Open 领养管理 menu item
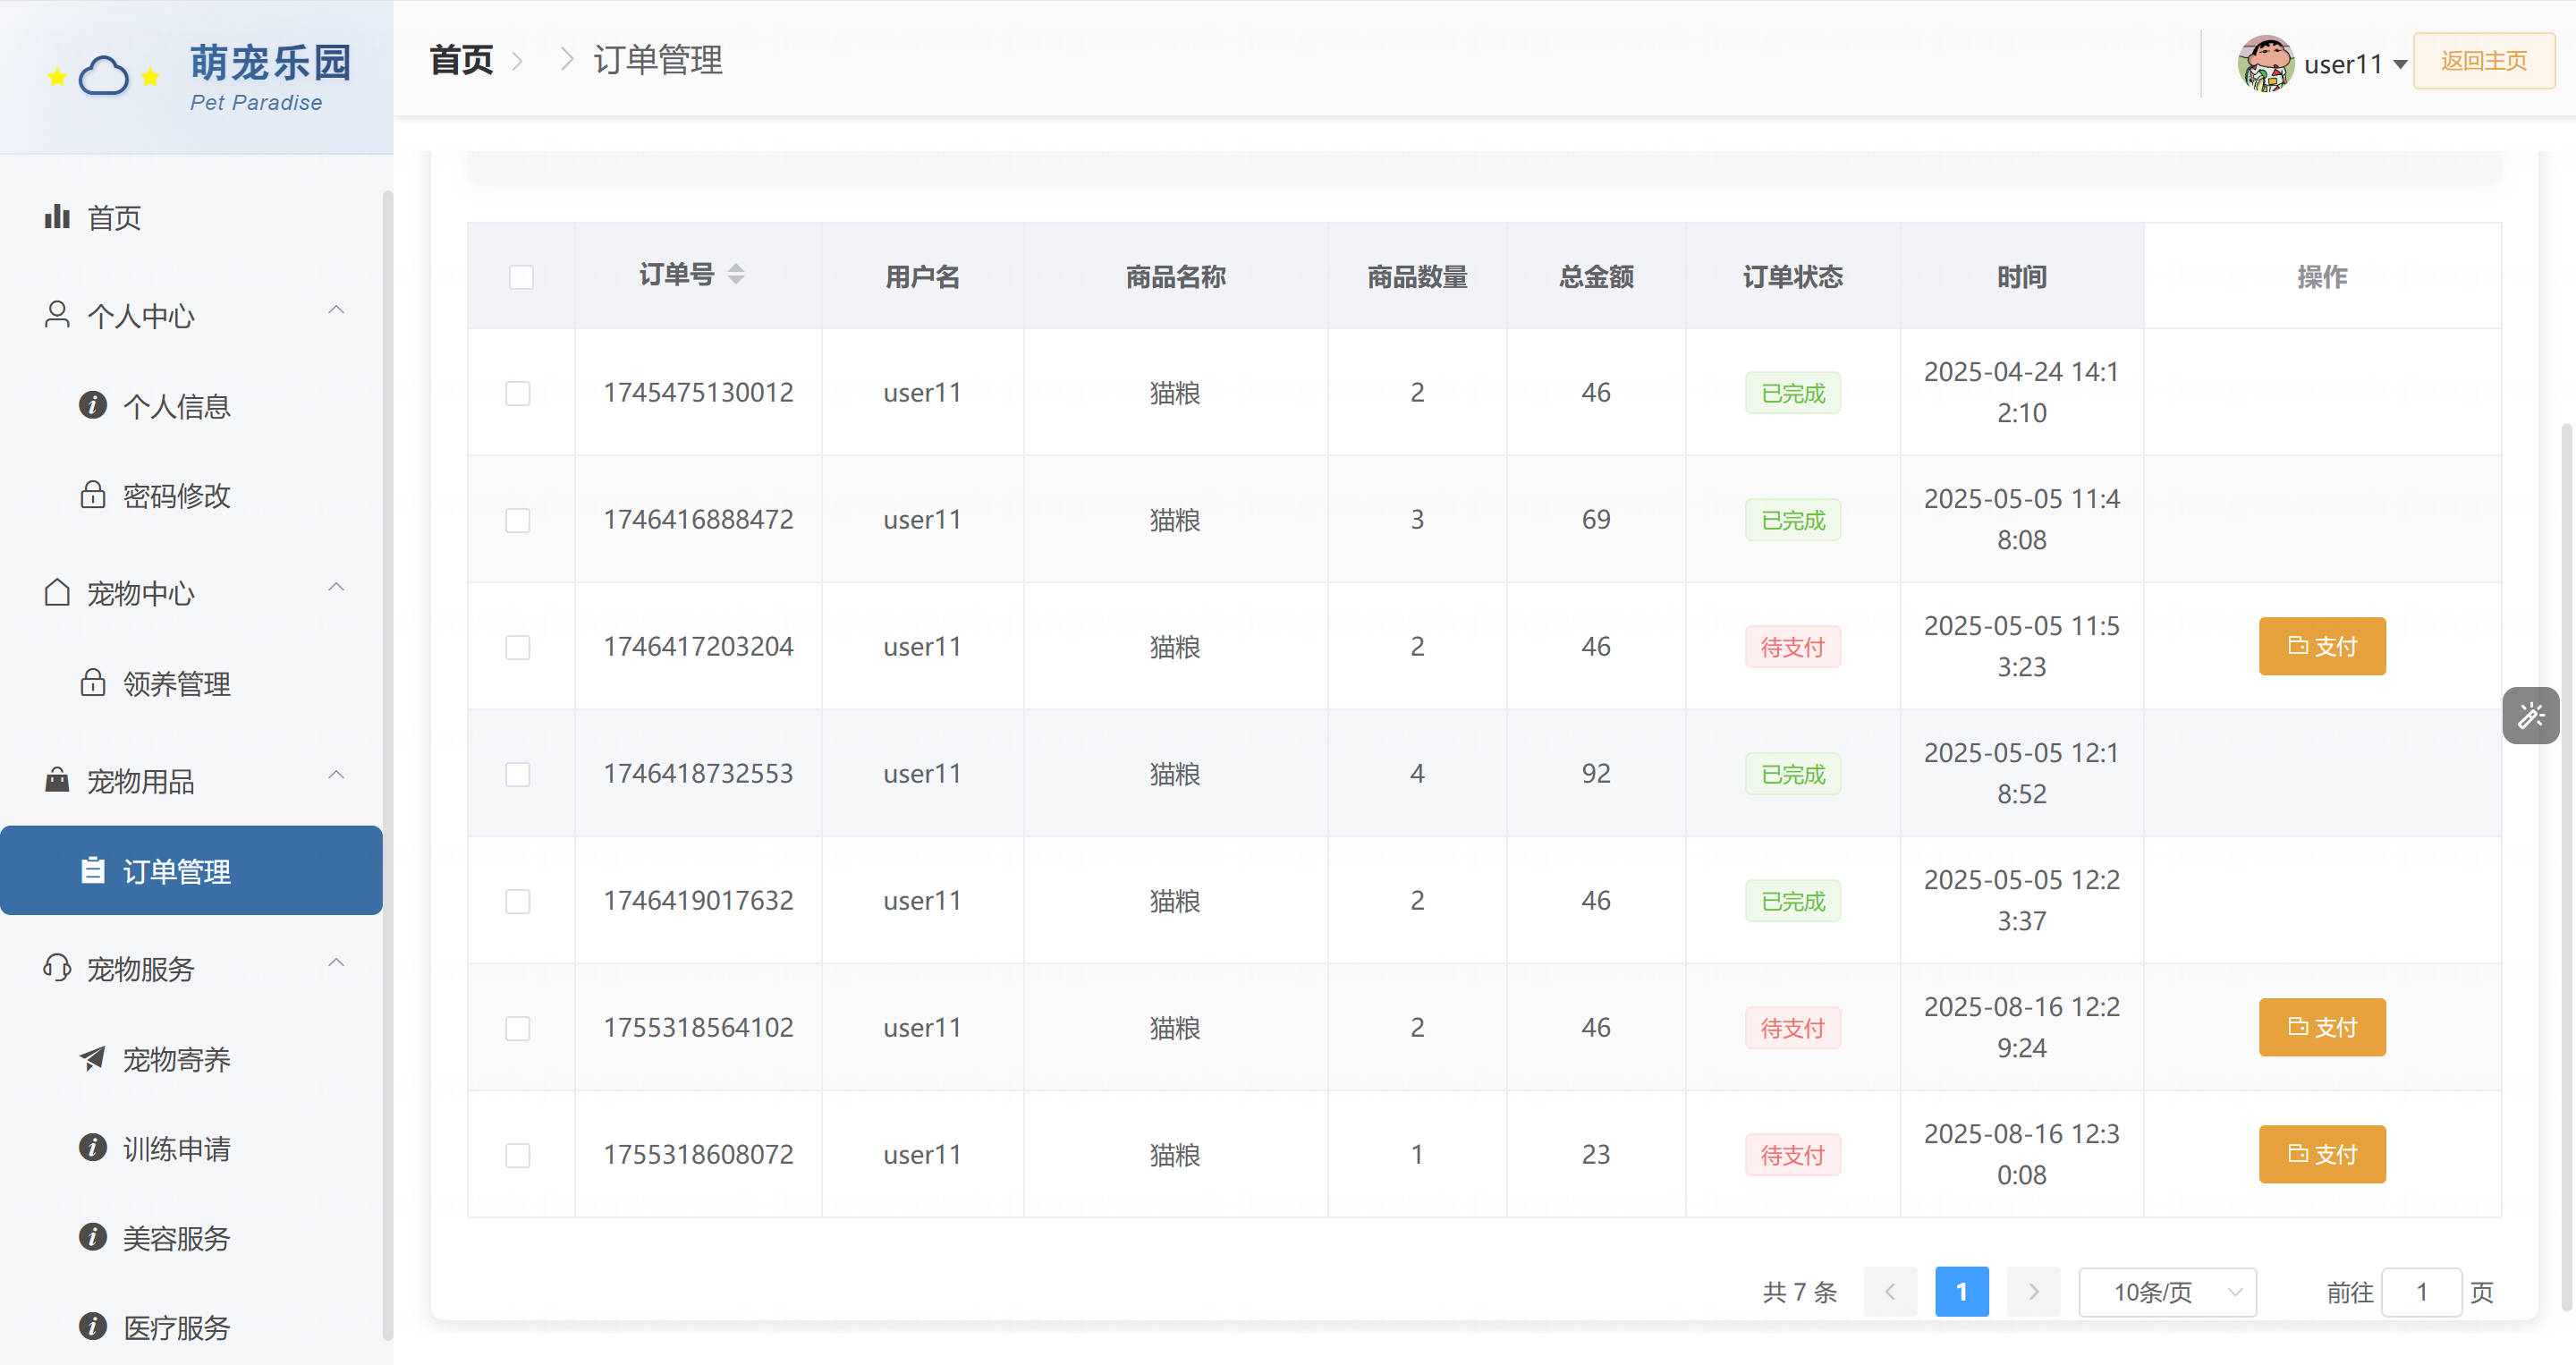The width and height of the screenshot is (2576, 1365). [191, 684]
